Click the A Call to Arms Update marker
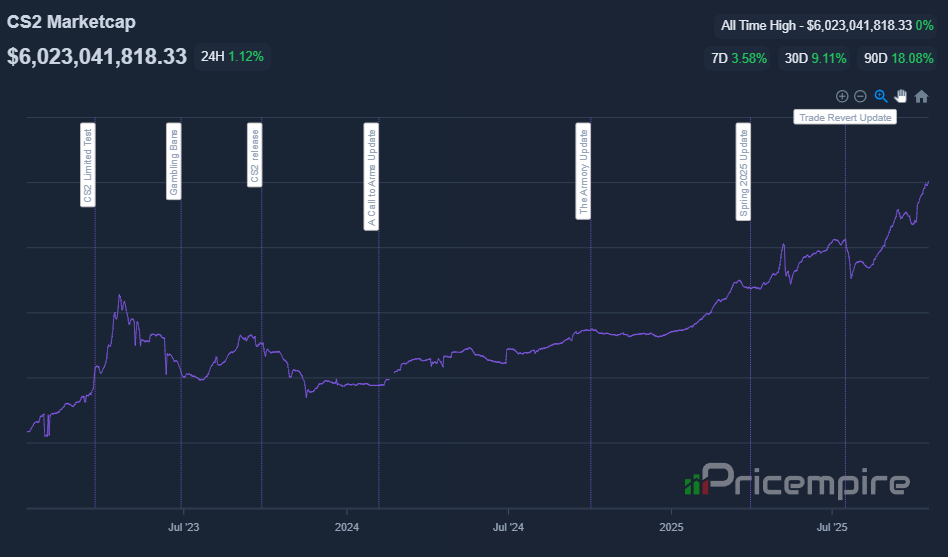The height and width of the screenshot is (557, 948). (x=371, y=177)
